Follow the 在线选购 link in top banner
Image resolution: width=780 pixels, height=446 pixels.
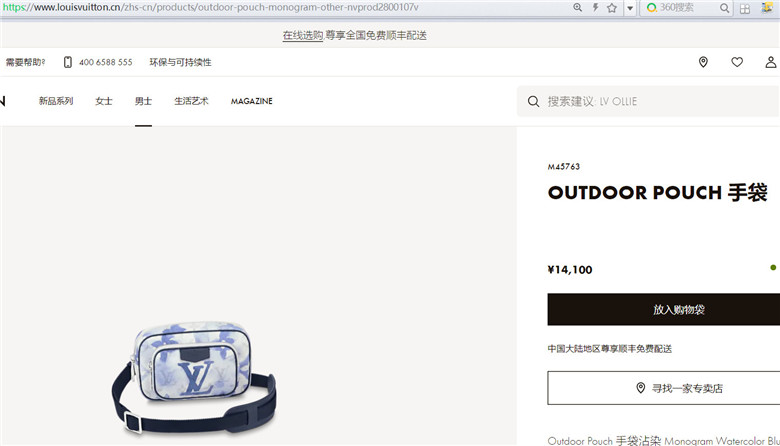pyautogui.click(x=303, y=35)
